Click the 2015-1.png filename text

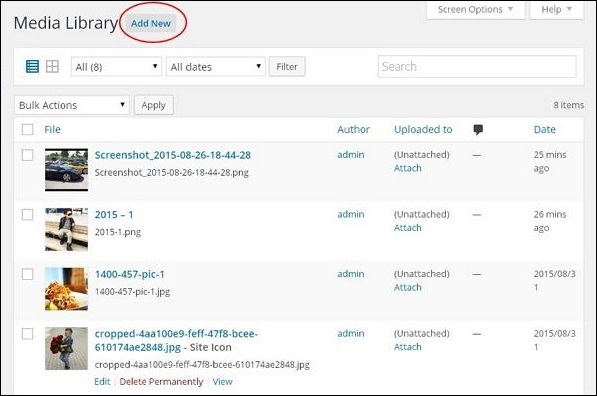click(118, 232)
